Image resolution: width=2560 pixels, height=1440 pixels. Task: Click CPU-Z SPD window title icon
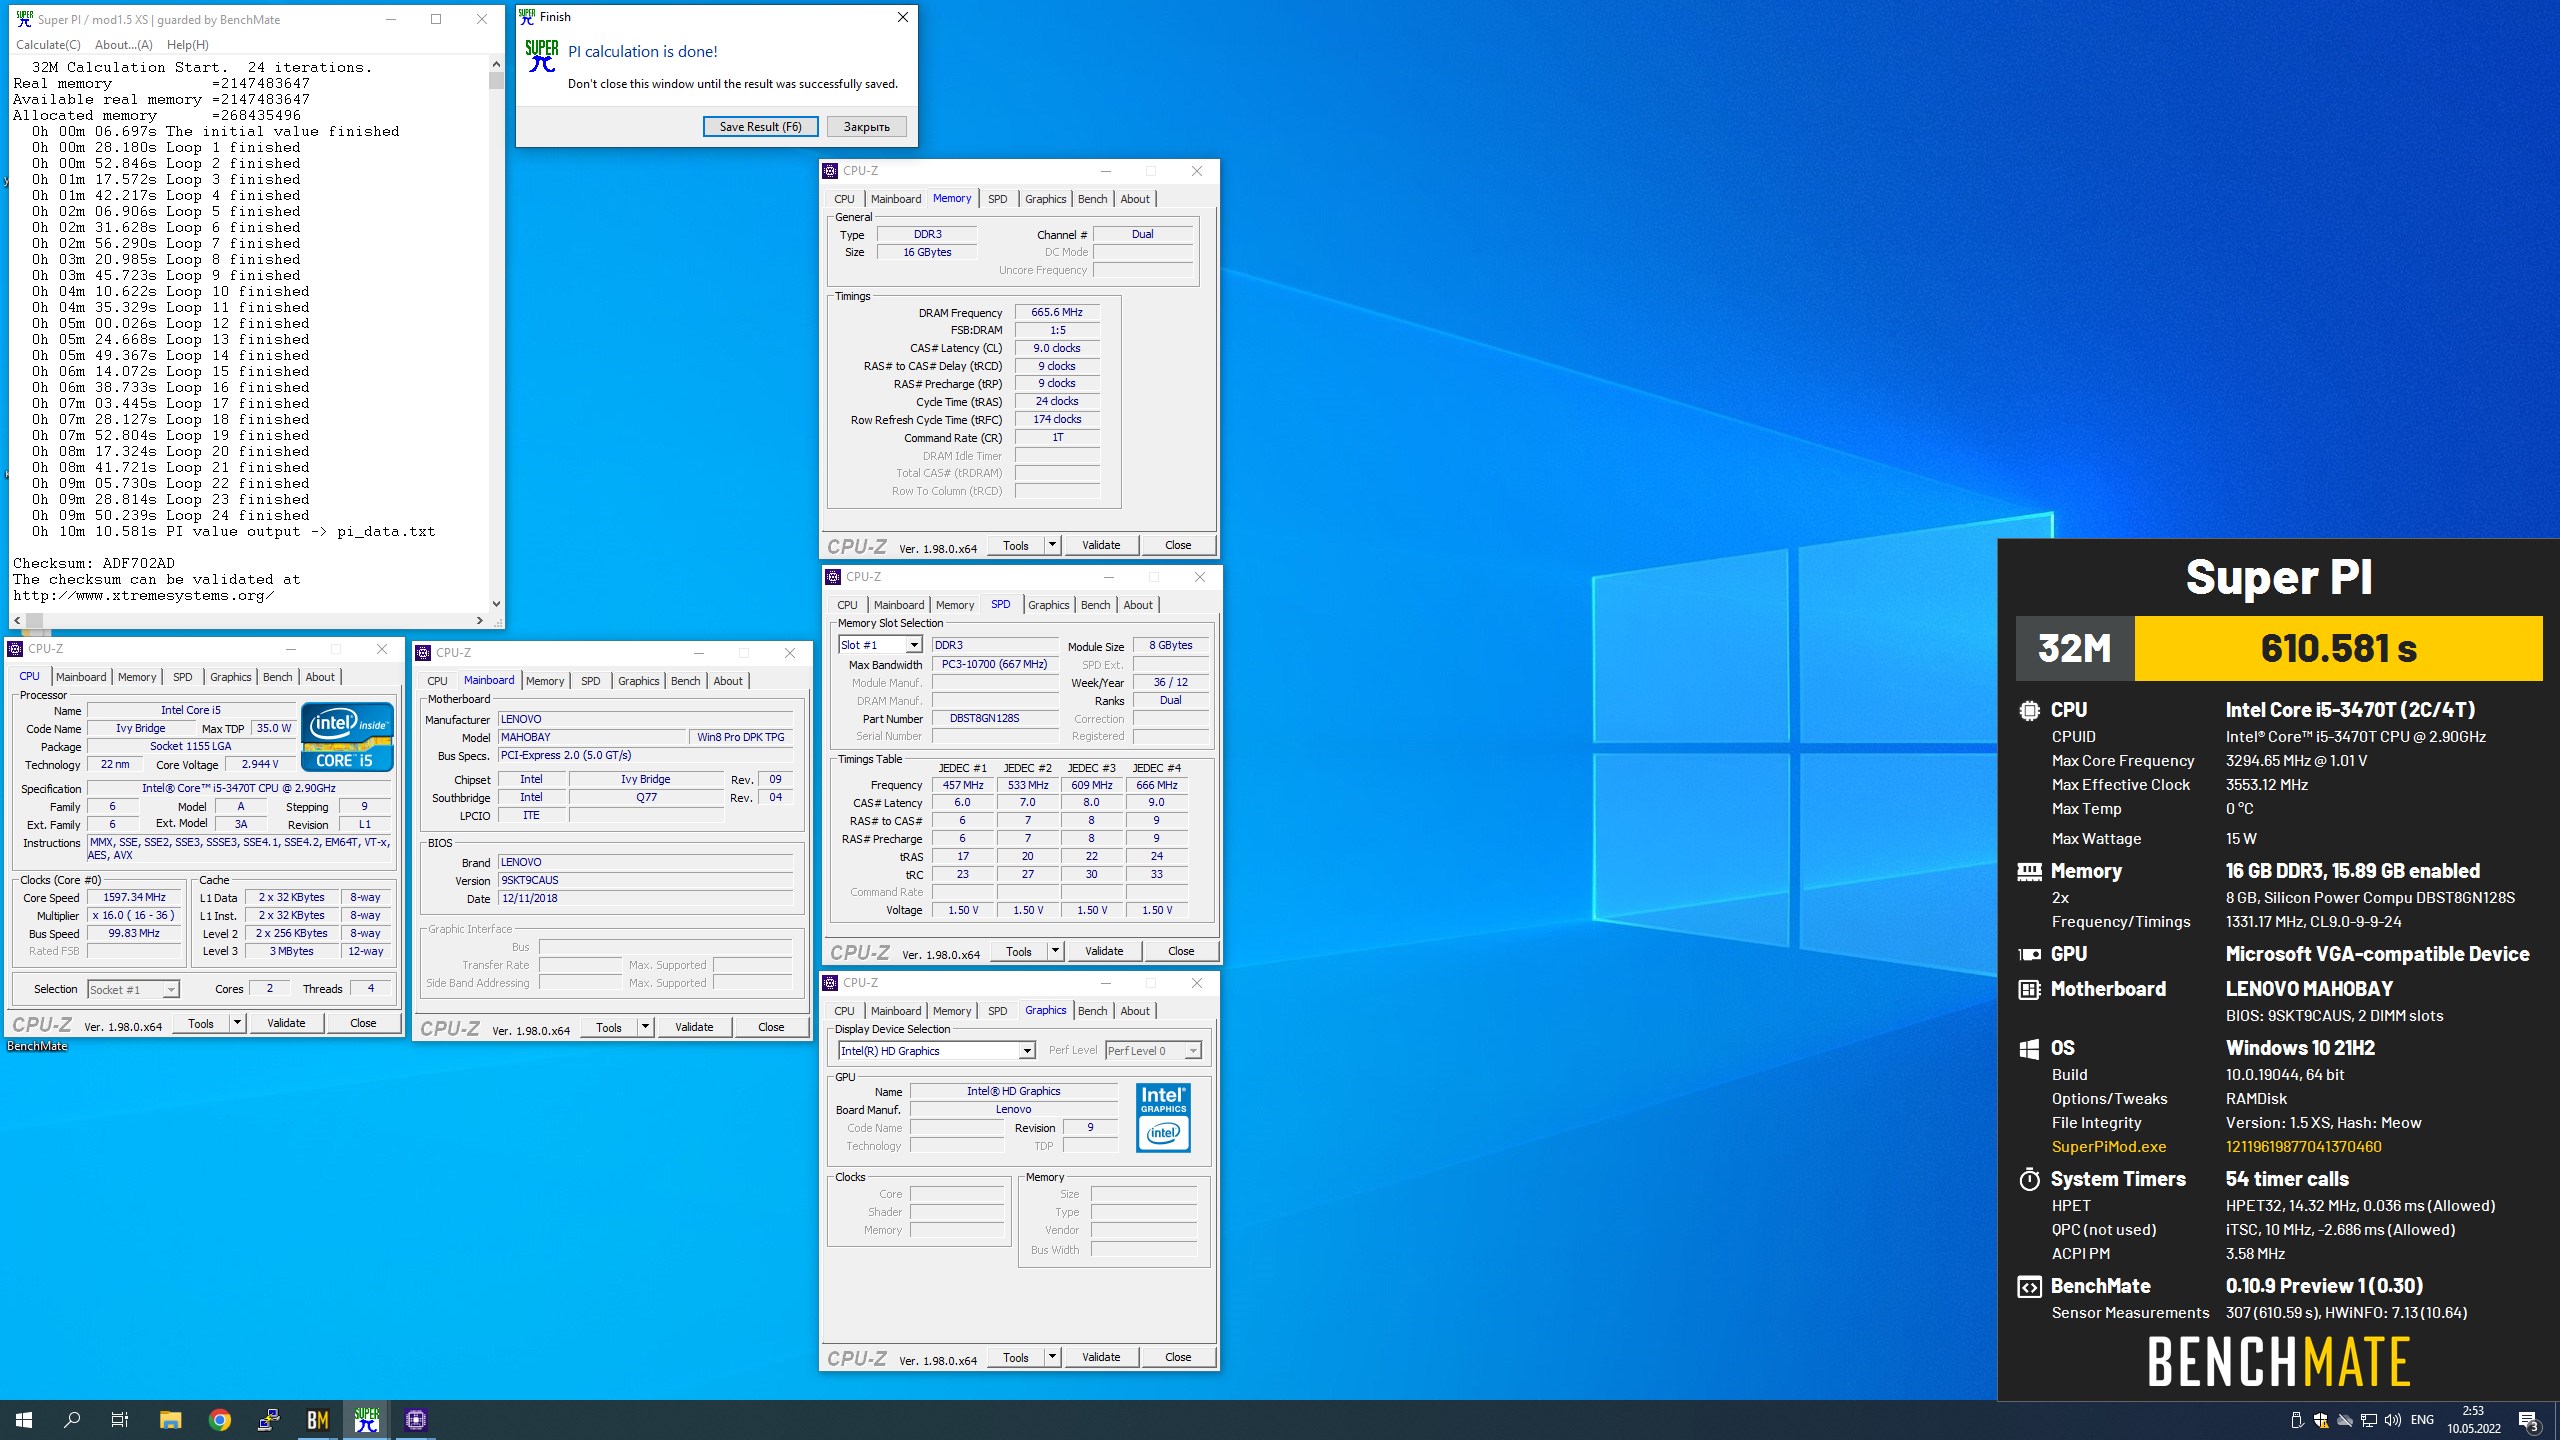(833, 577)
